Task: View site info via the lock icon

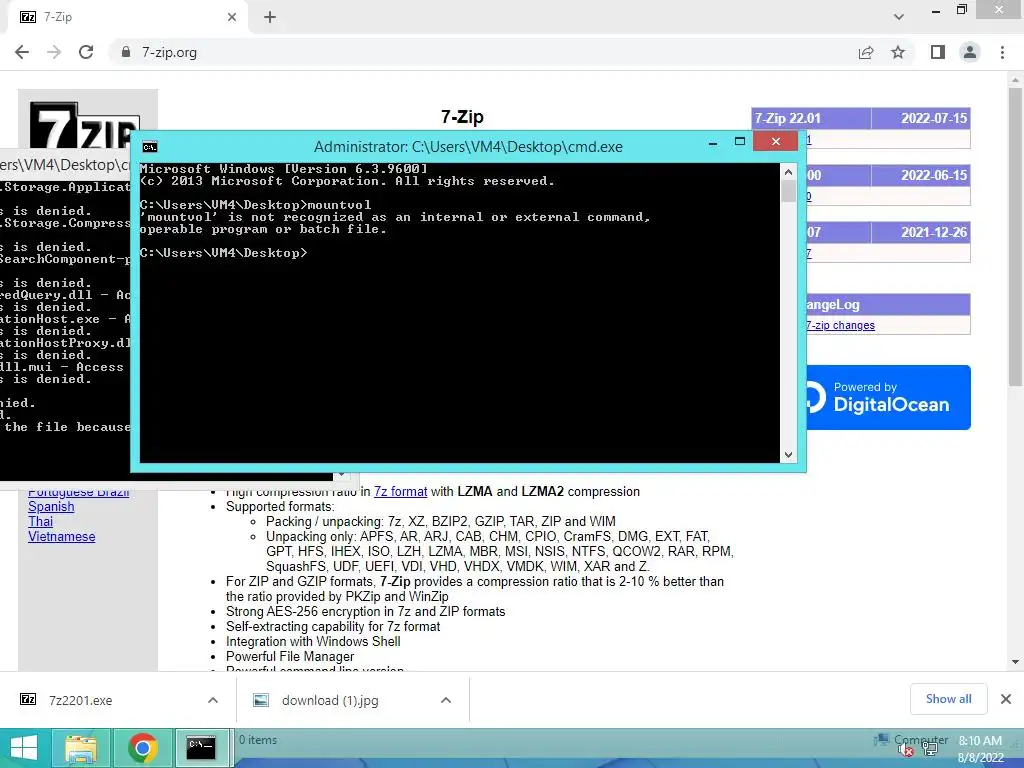Action: (x=126, y=52)
